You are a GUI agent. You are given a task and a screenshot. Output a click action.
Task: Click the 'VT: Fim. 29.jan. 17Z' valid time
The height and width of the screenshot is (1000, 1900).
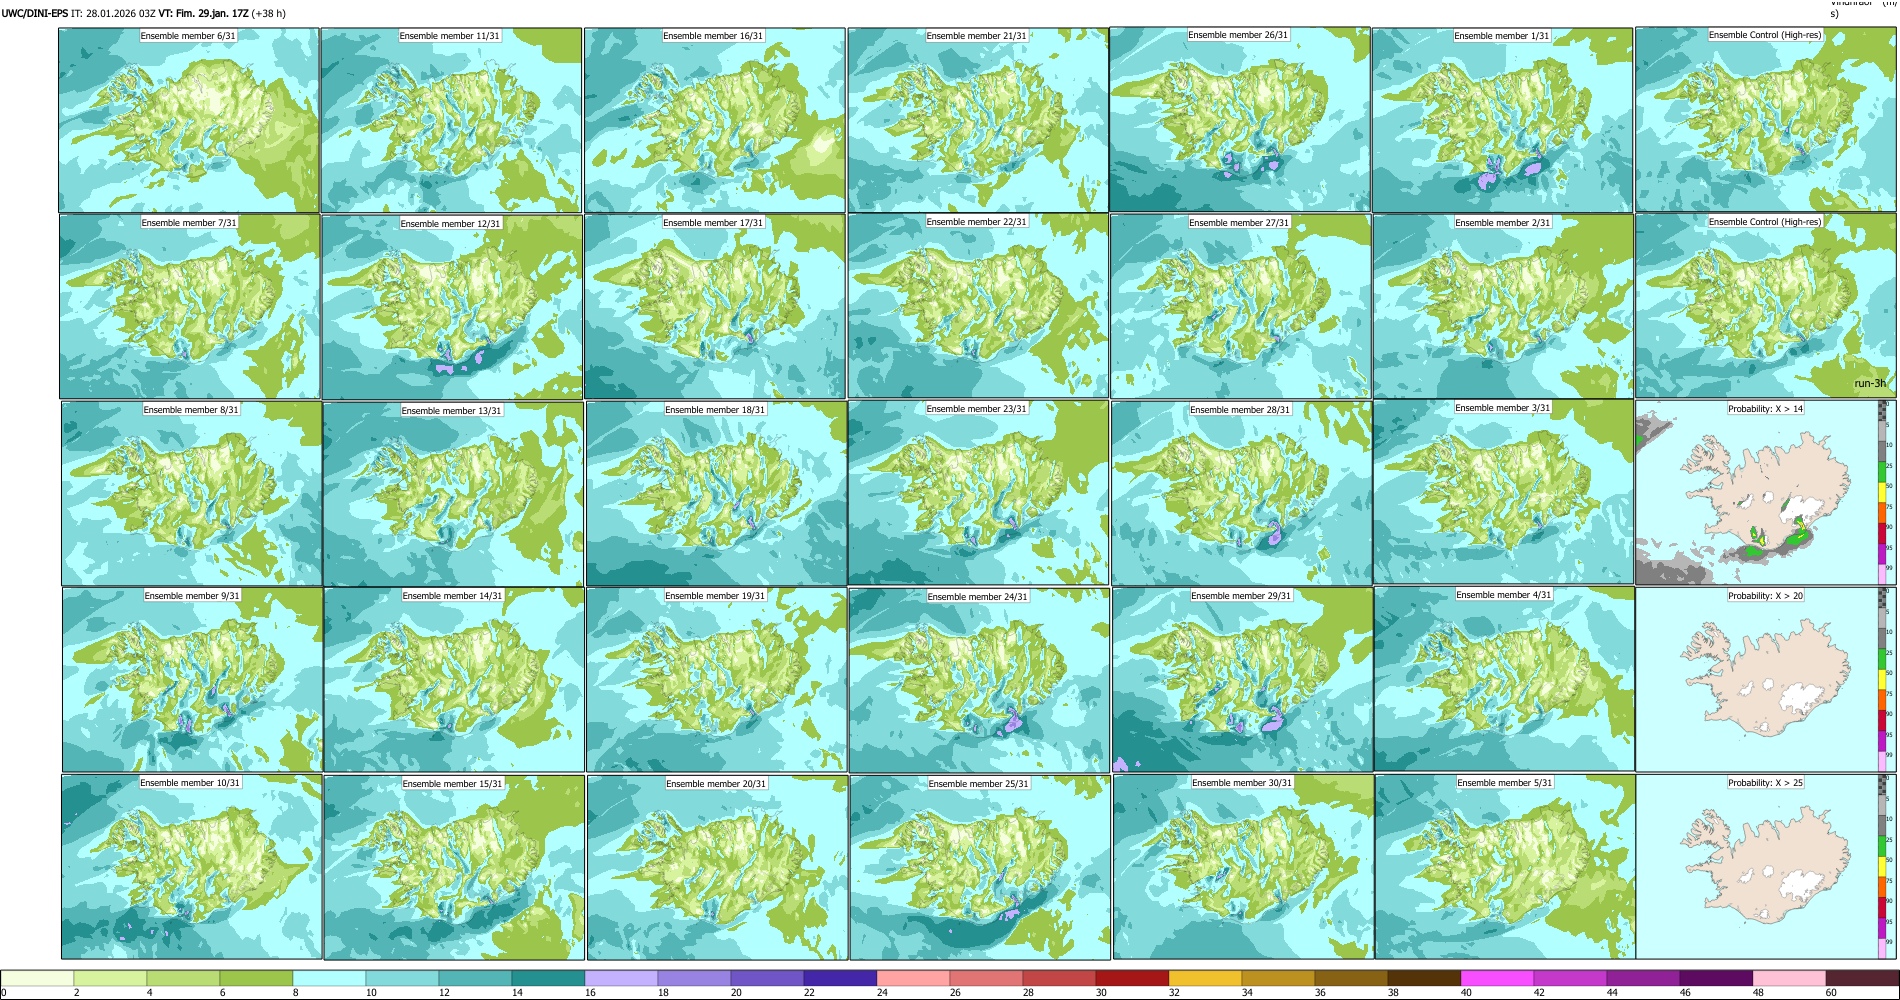tap(203, 14)
